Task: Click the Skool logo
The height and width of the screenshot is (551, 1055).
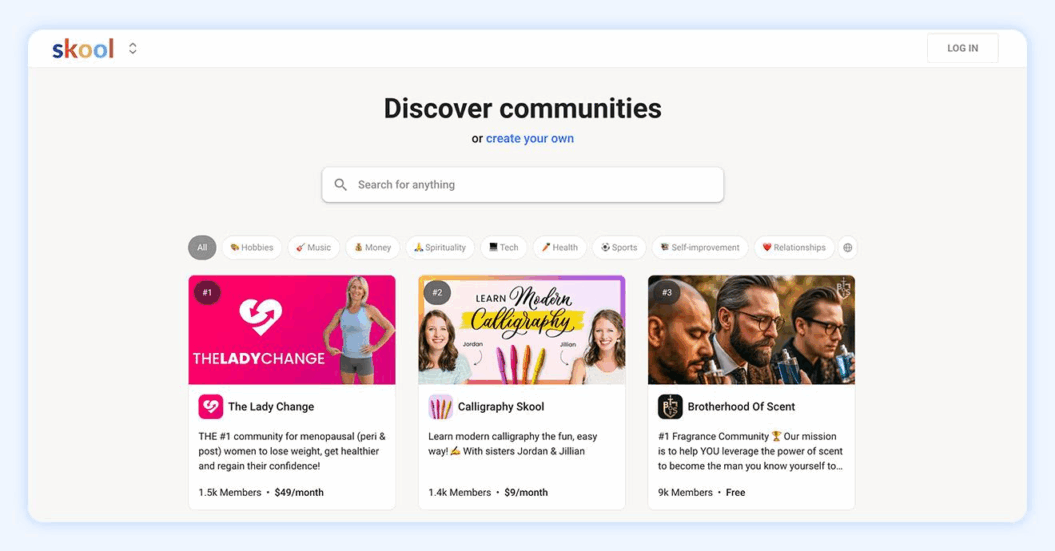Action: point(83,48)
